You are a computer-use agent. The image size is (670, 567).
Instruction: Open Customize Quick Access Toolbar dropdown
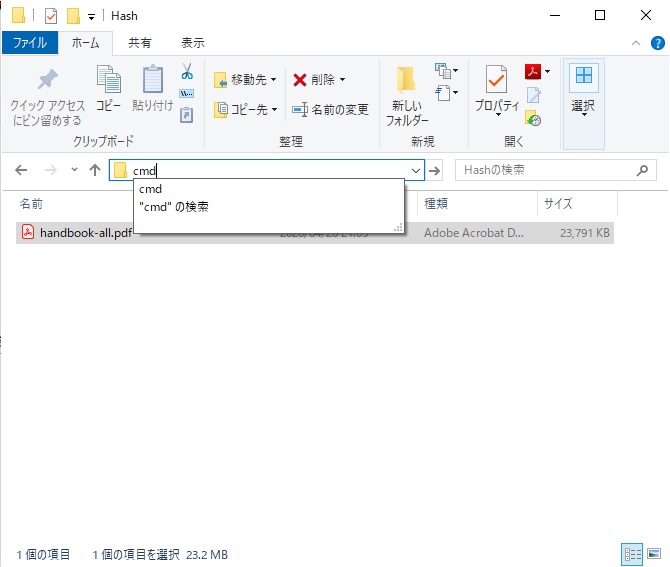(x=91, y=17)
